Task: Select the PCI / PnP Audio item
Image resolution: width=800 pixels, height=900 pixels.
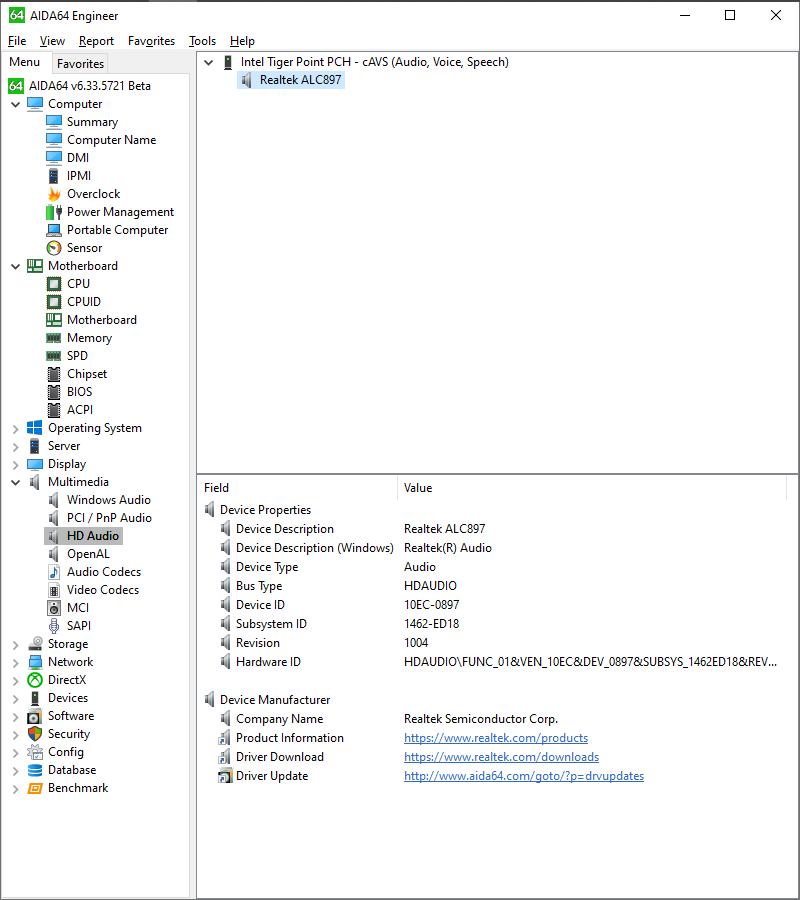Action: coord(109,518)
